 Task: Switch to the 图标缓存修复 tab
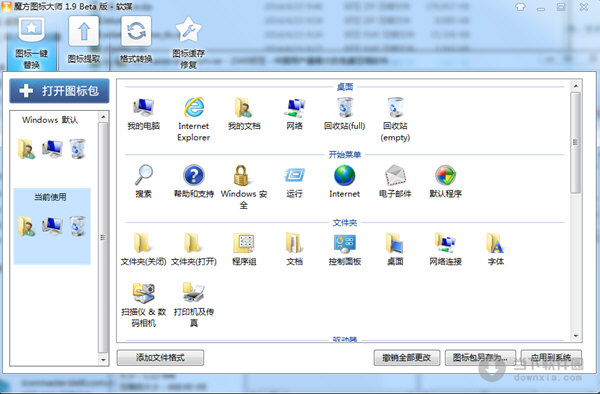[x=188, y=43]
